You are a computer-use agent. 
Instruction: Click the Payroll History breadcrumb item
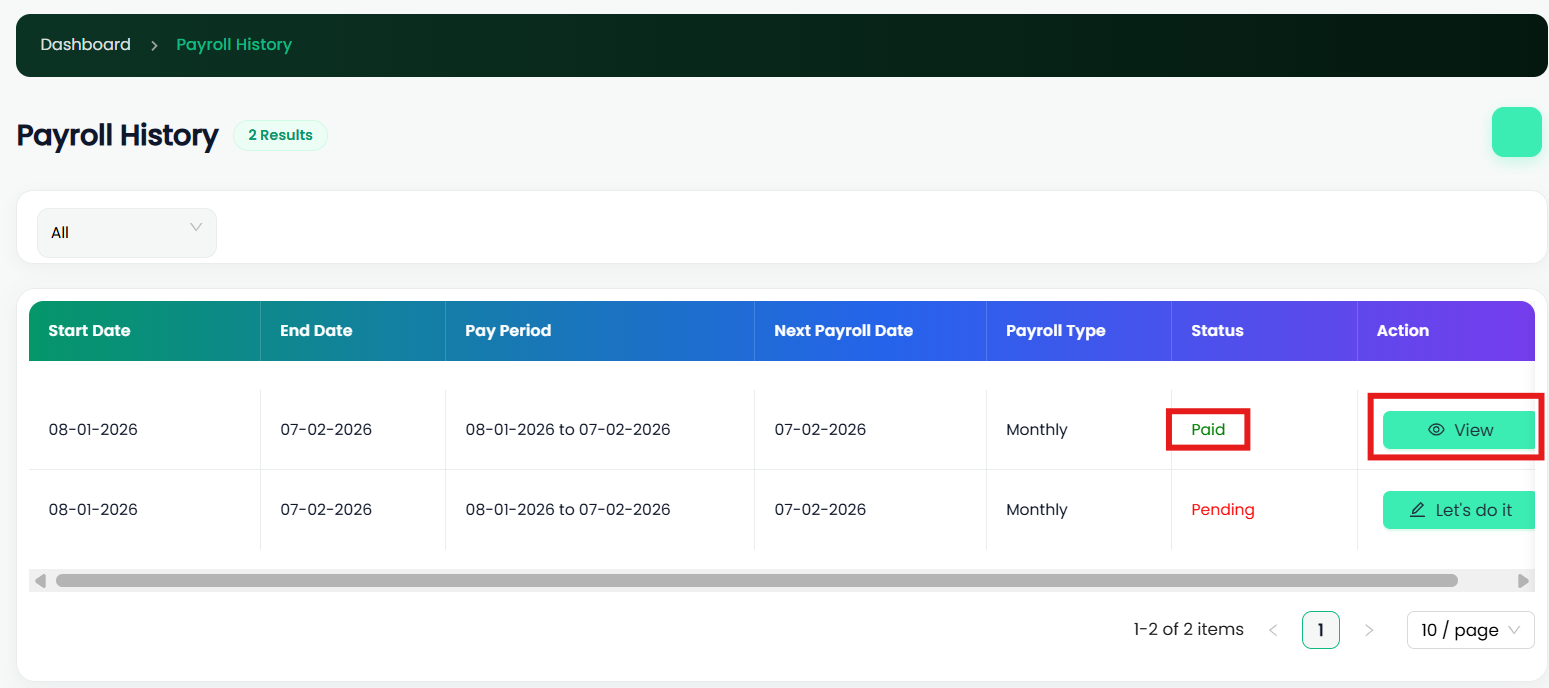pyautogui.click(x=234, y=45)
